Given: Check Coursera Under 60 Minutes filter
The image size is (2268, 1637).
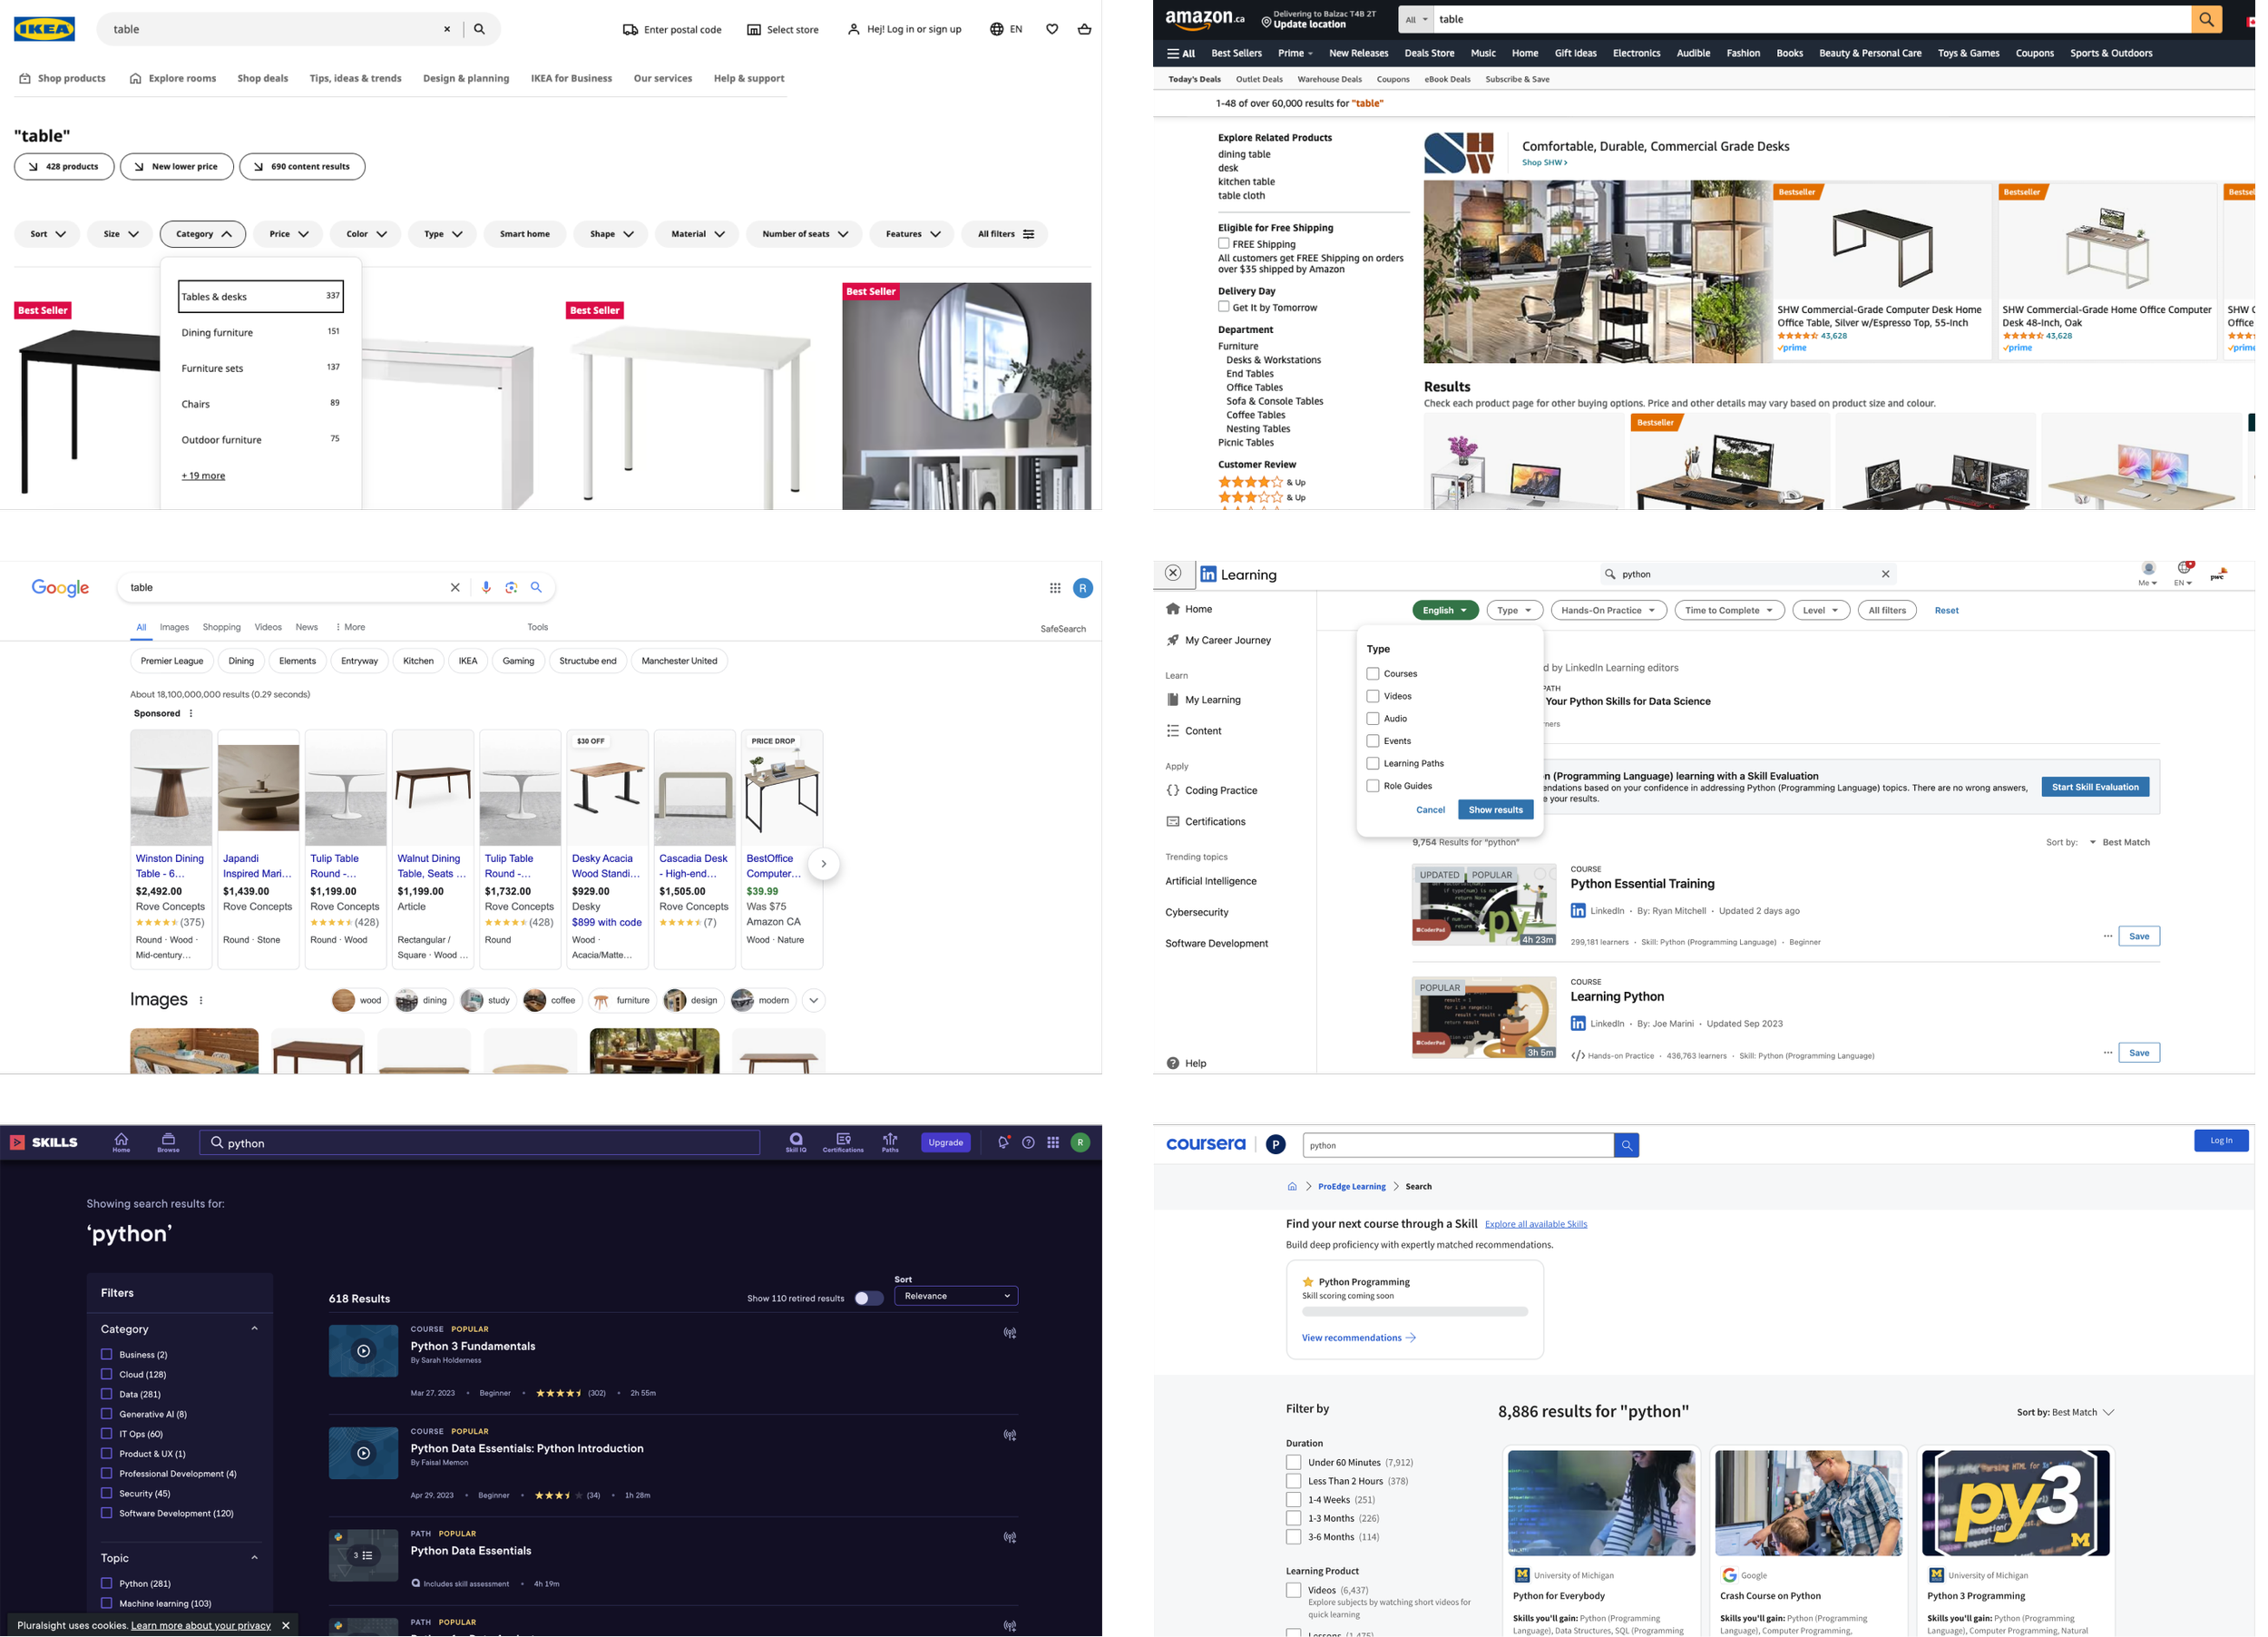Looking at the screenshot, I should (1293, 1462).
